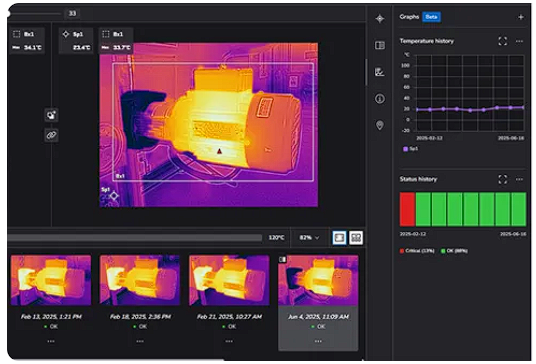Open the measurements crosshair panel icon
This screenshot has width=536, height=364.
[380, 18]
